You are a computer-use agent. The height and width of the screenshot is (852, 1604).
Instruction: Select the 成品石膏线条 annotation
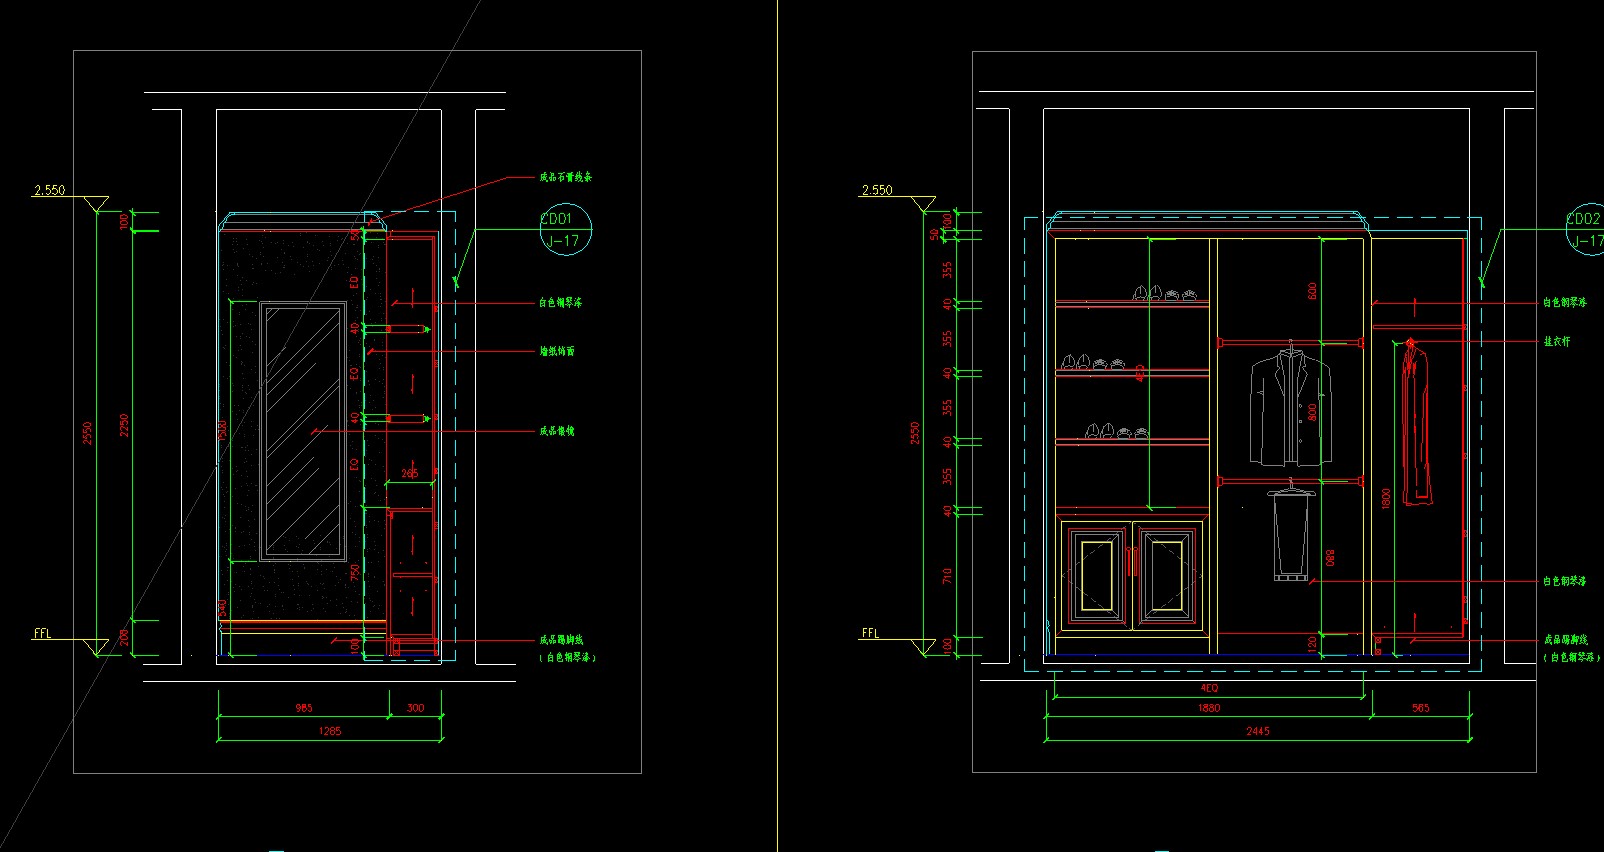566,177
